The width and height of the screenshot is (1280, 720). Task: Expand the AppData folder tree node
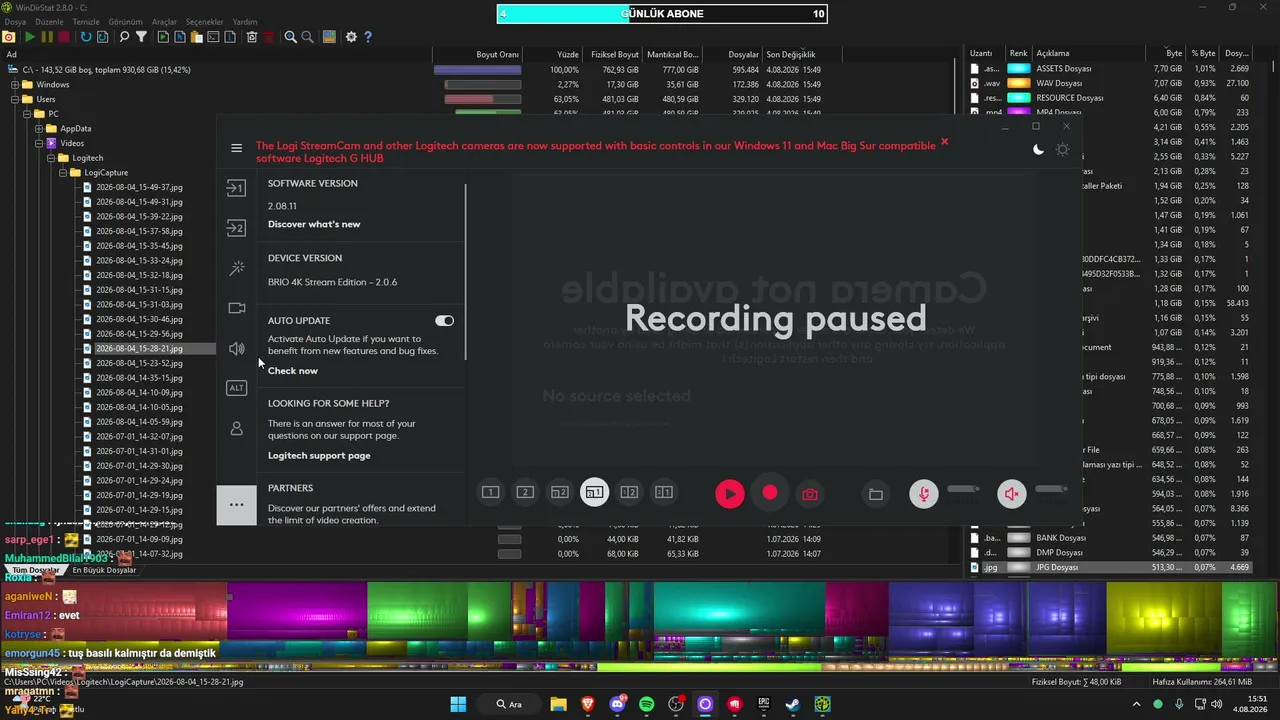[39, 129]
